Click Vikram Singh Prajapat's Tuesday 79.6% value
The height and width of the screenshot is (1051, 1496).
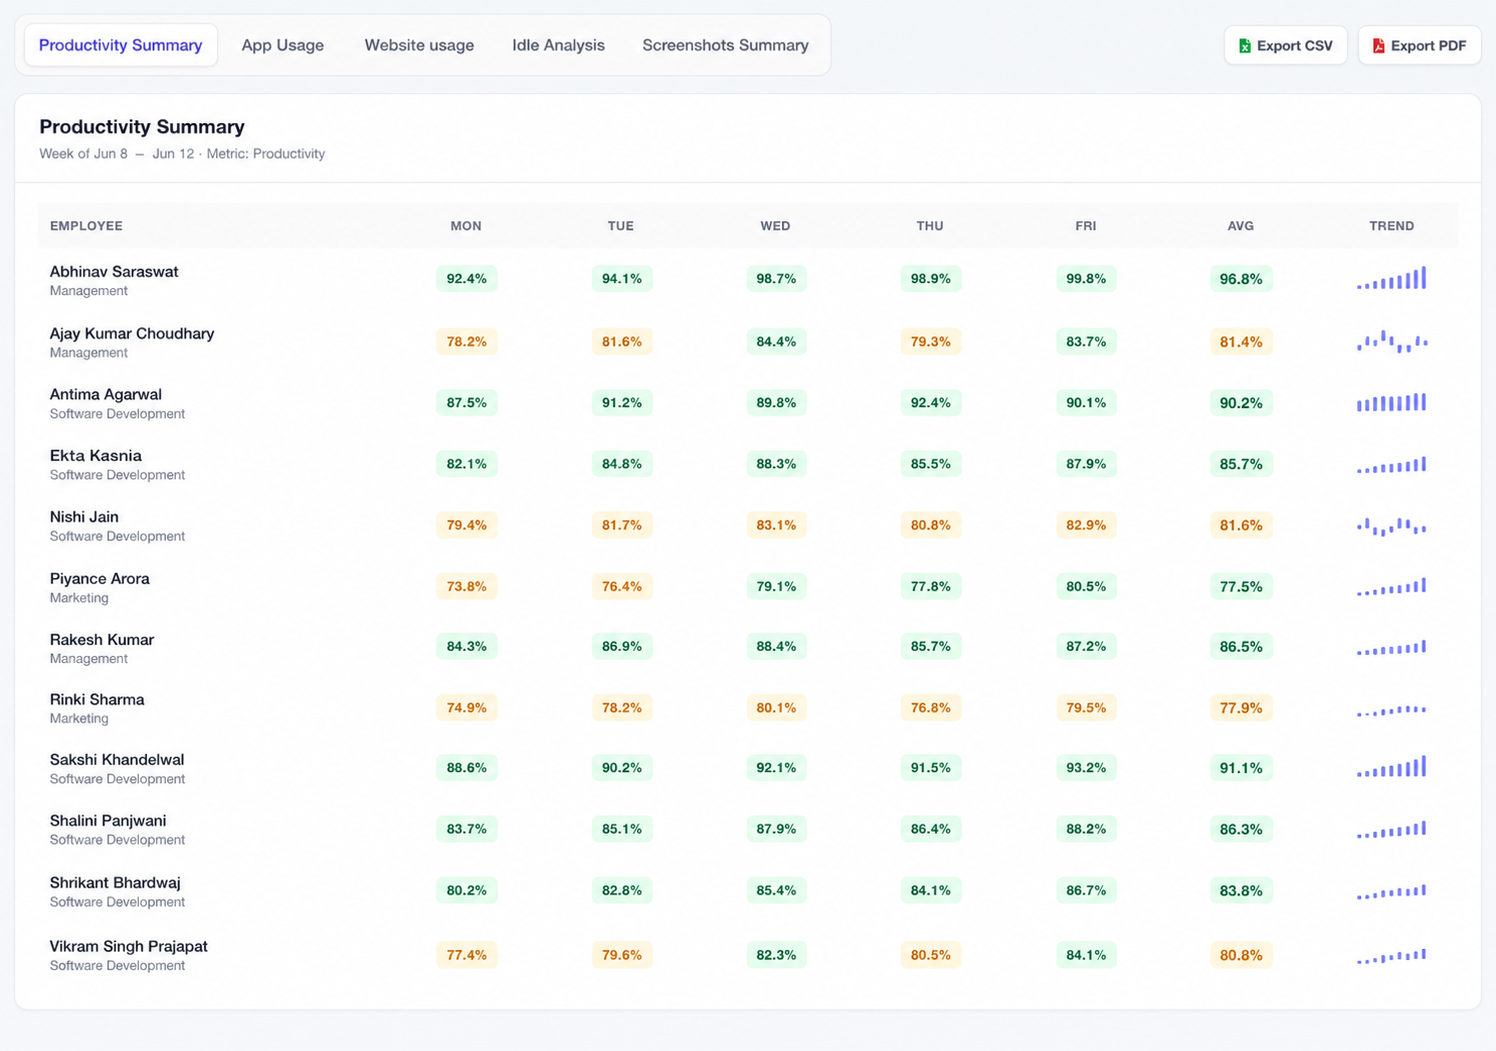[622, 955]
